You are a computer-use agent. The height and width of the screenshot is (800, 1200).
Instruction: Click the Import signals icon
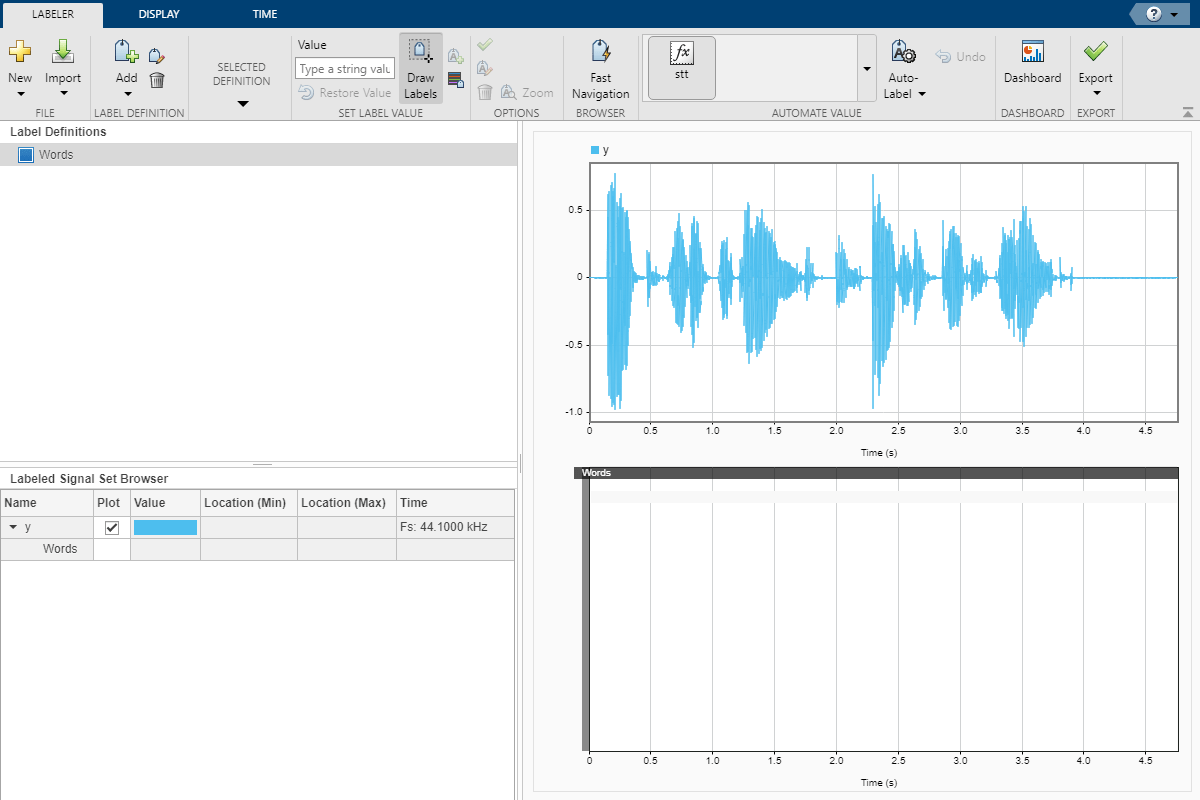(63, 53)
